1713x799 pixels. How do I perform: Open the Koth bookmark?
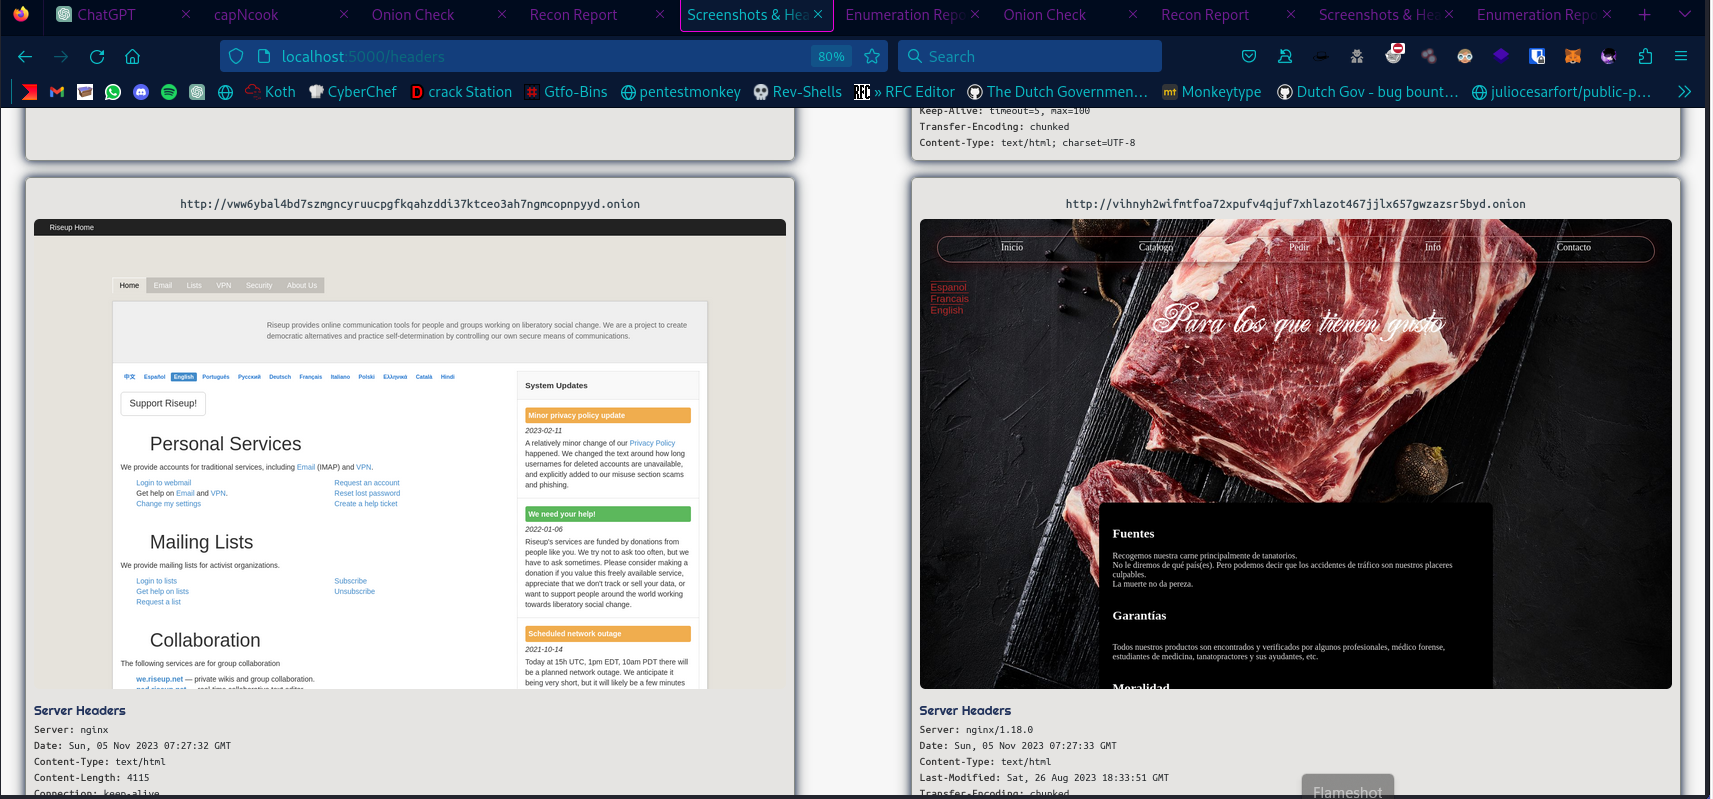click(270, 92)
